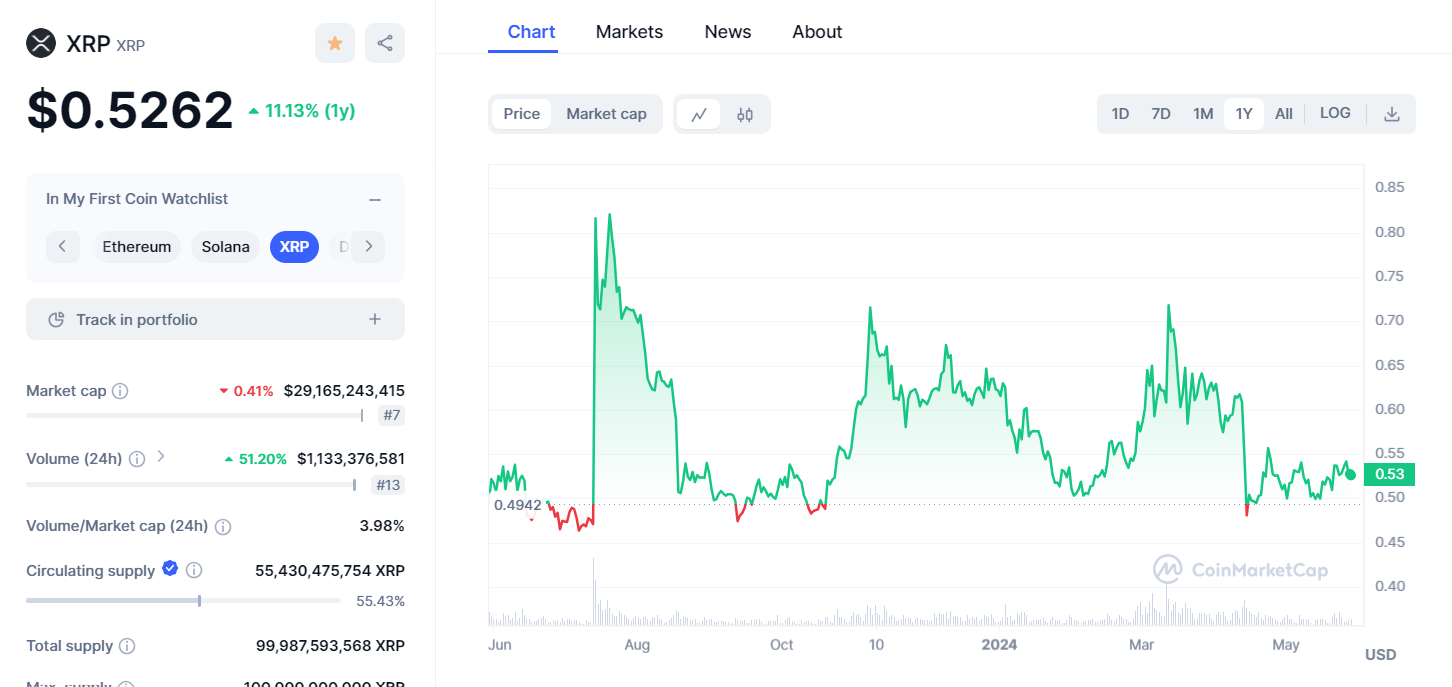Set chart range to 7D

click(x=1161, y=114)
